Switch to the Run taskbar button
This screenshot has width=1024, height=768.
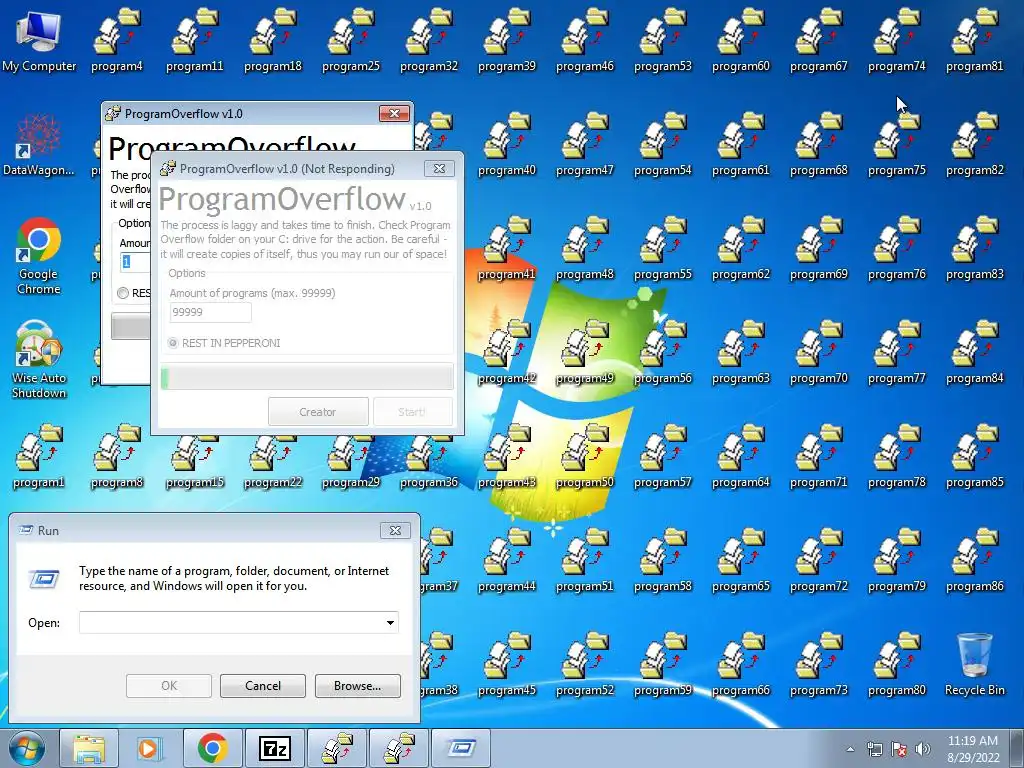461,748
